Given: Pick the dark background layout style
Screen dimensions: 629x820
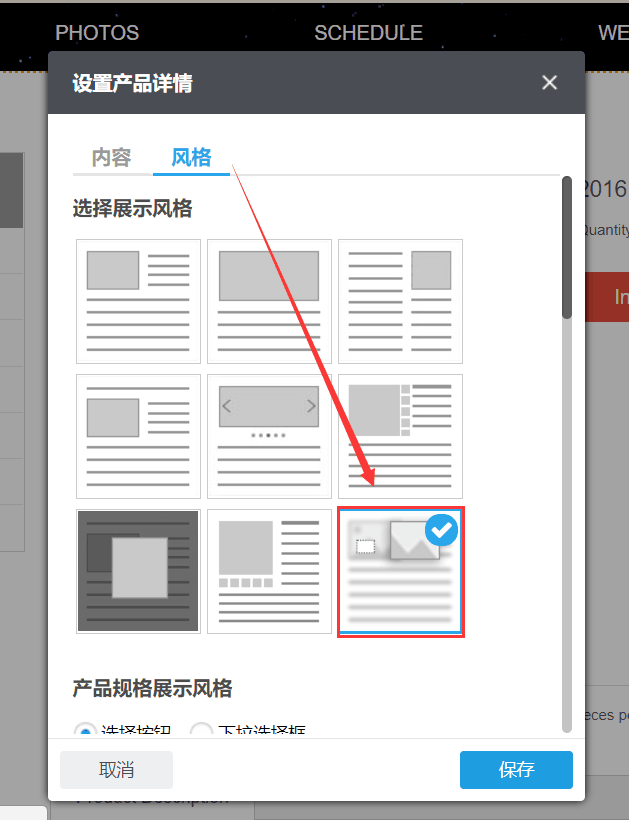Looking at the screenshot, I should click(139, 571).
